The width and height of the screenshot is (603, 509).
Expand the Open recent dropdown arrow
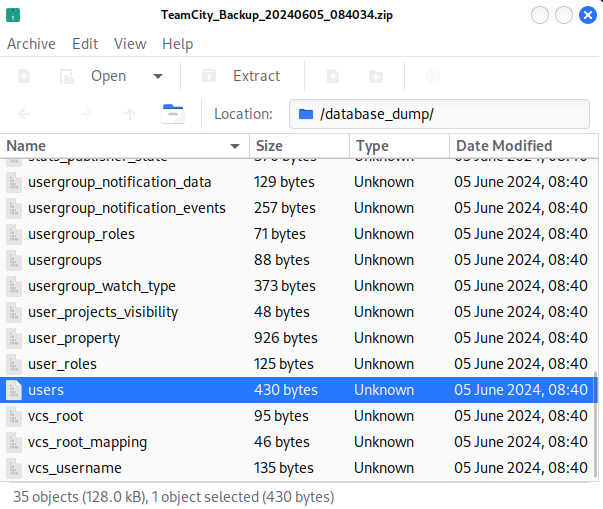[157, 76]
